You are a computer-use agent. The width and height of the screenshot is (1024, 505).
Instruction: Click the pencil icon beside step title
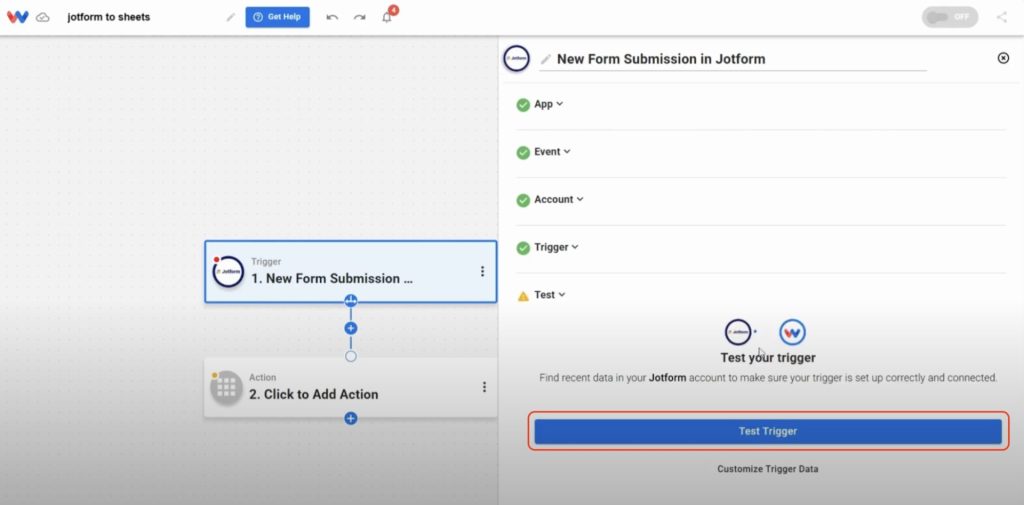546,59
